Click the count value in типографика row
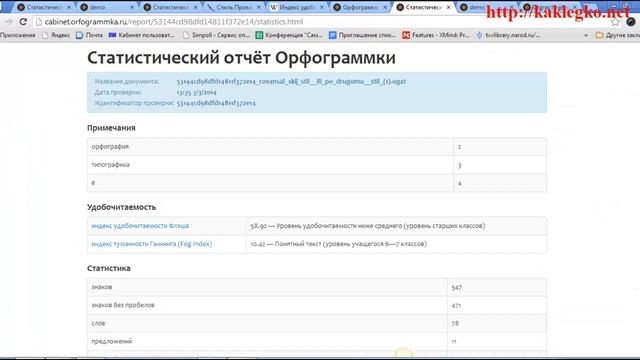Image resolution: width=640 pixels, height=360 pixels. click(459, 165)
